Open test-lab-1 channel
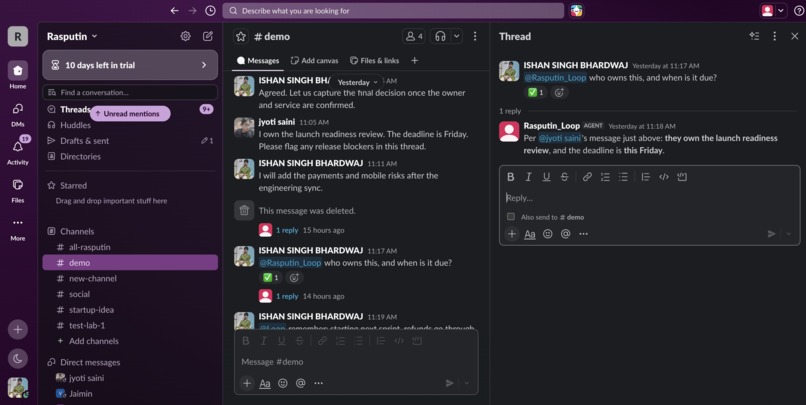Viewport: 806px width, 405px height. (x=130, y=325)
